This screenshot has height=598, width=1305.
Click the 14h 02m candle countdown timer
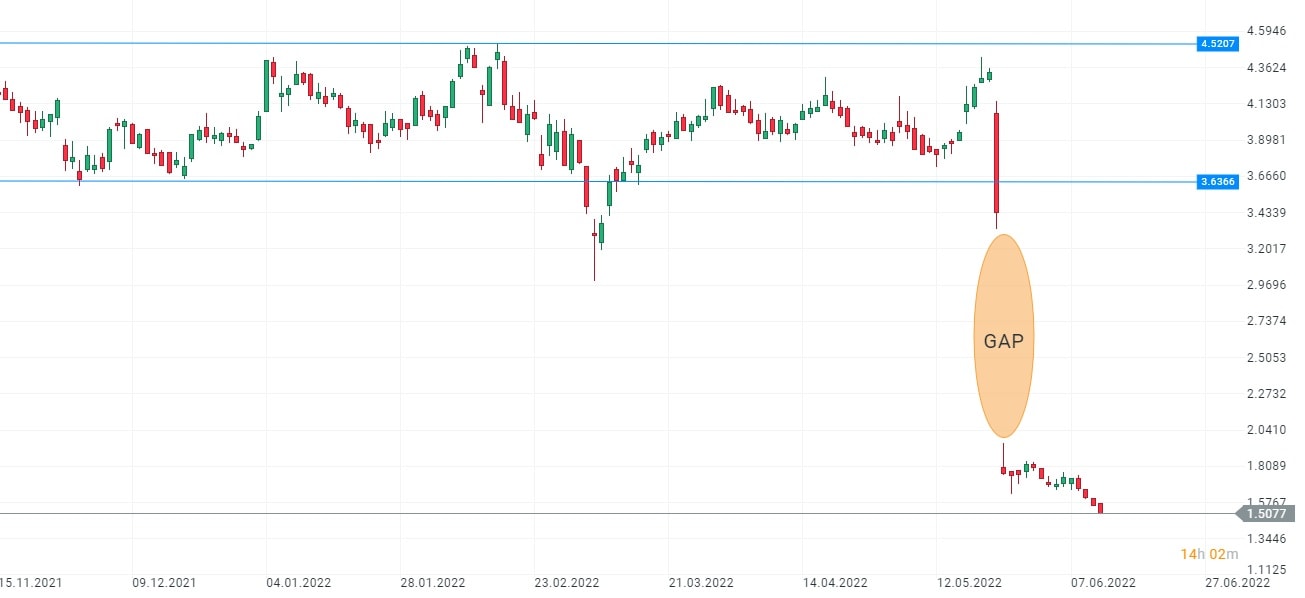pos(1209,554)
